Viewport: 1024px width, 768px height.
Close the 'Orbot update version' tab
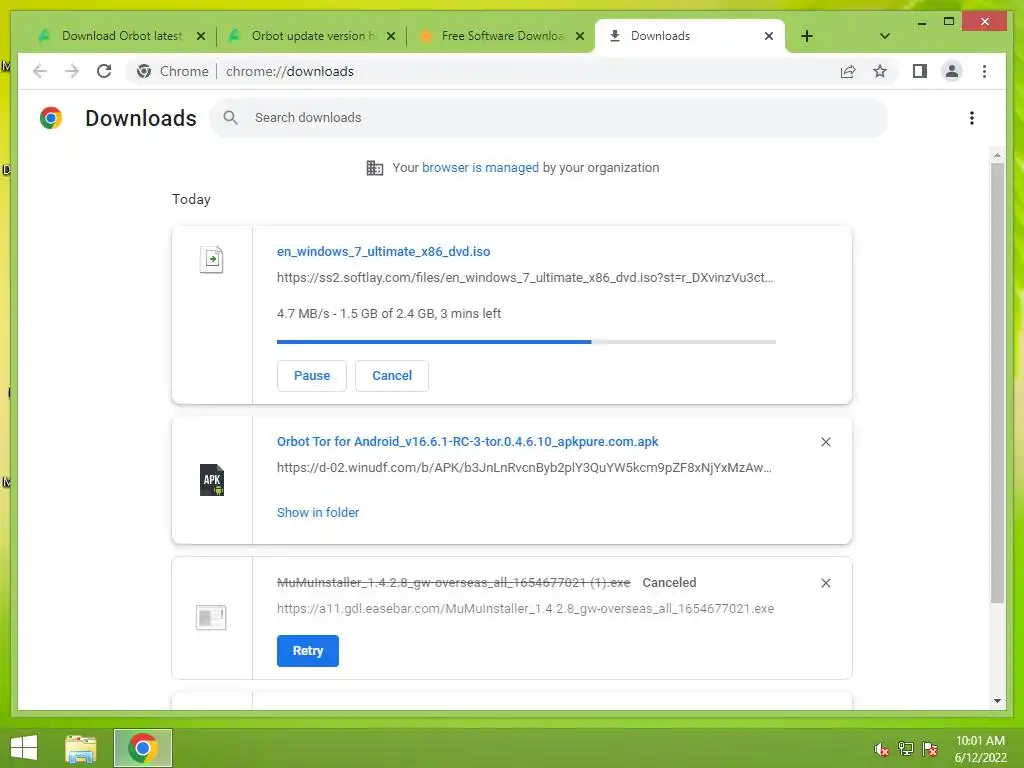click(391, 36)
